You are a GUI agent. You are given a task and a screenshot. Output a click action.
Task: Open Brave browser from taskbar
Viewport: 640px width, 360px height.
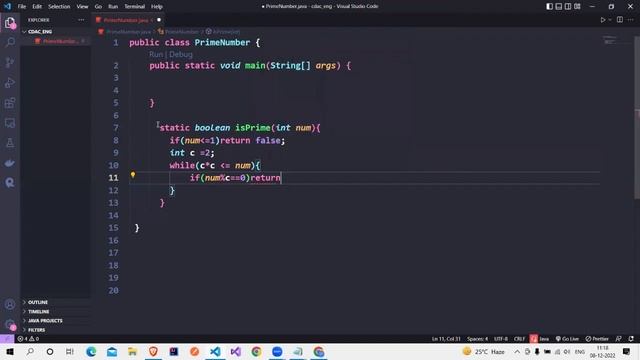pyautogui.click(x=153, y=351)
